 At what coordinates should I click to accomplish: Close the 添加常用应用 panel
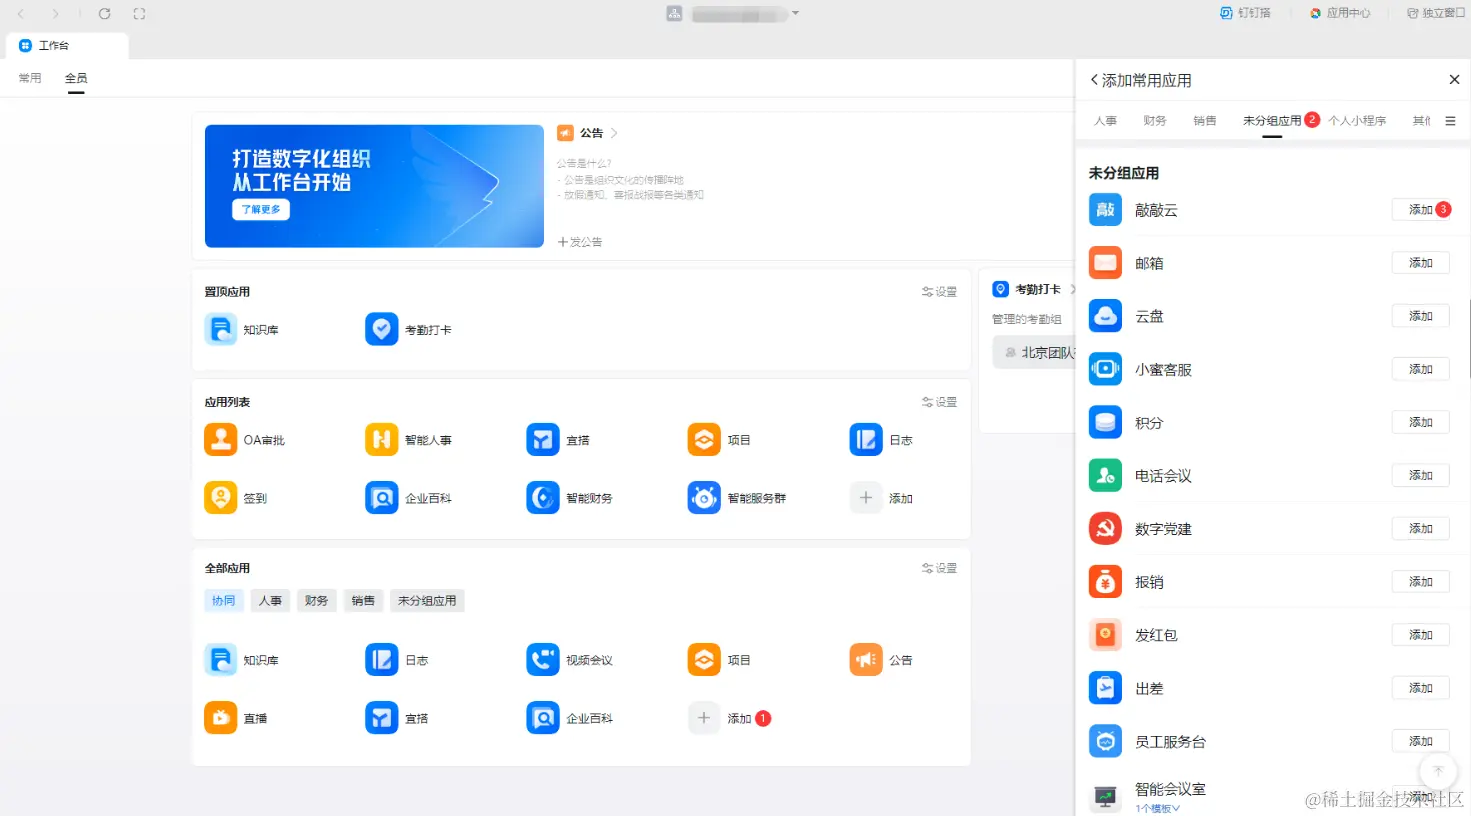[x=1454, y=80]
